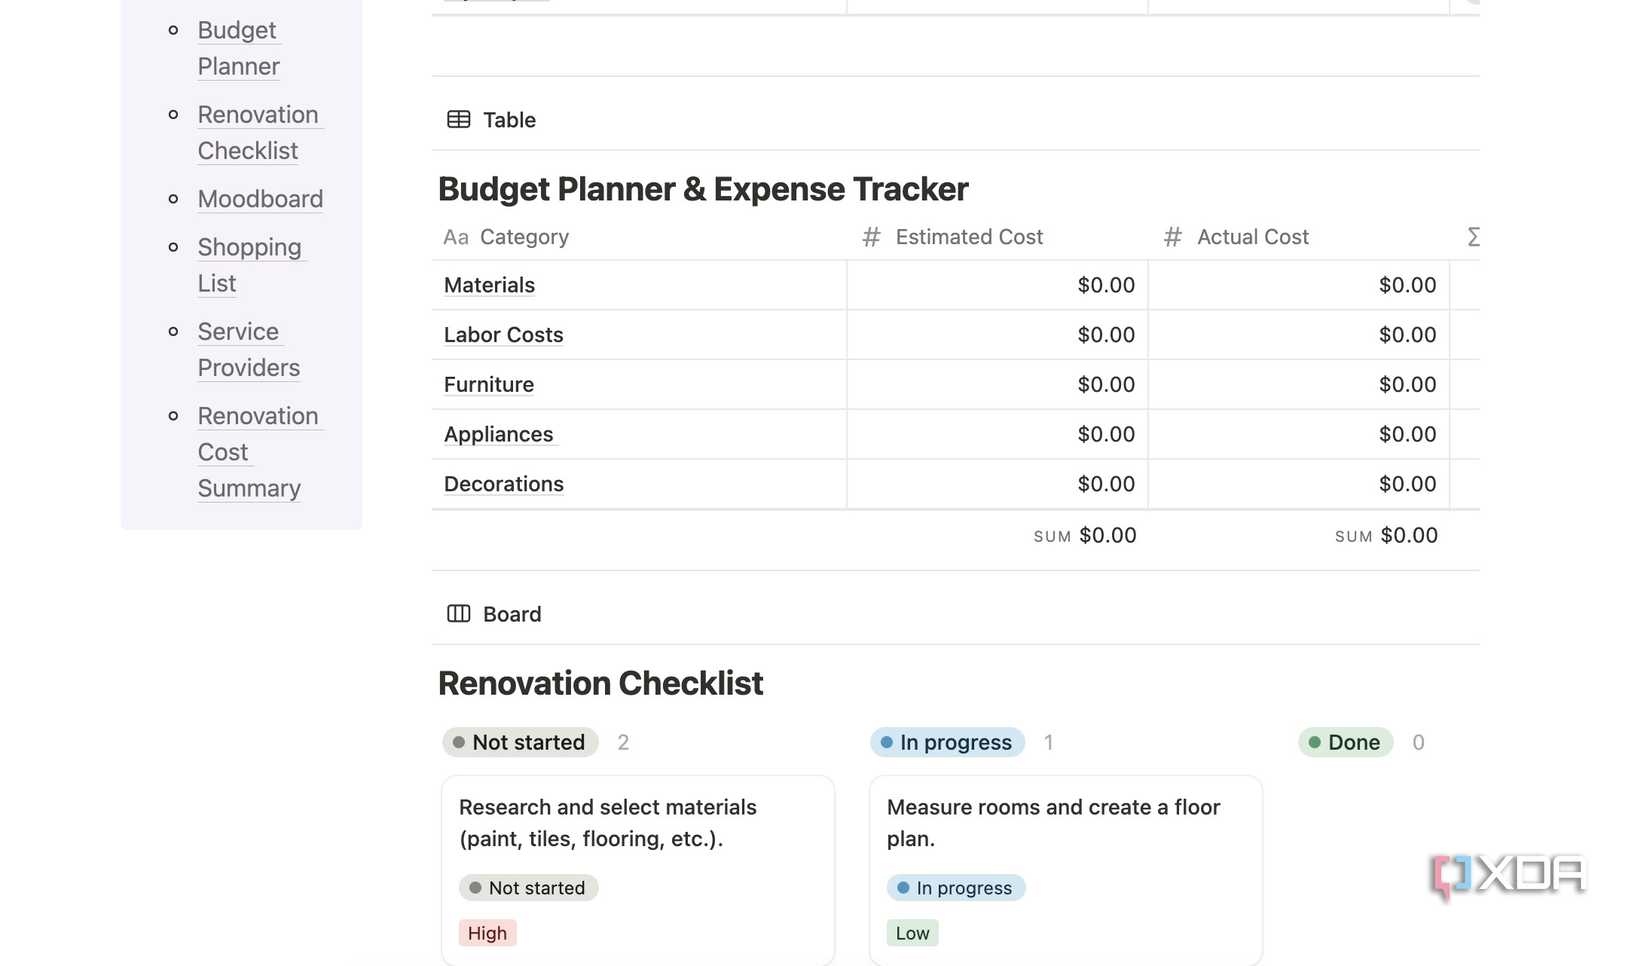
Task: Open the Shopping List link
Action: click(248, 265)
